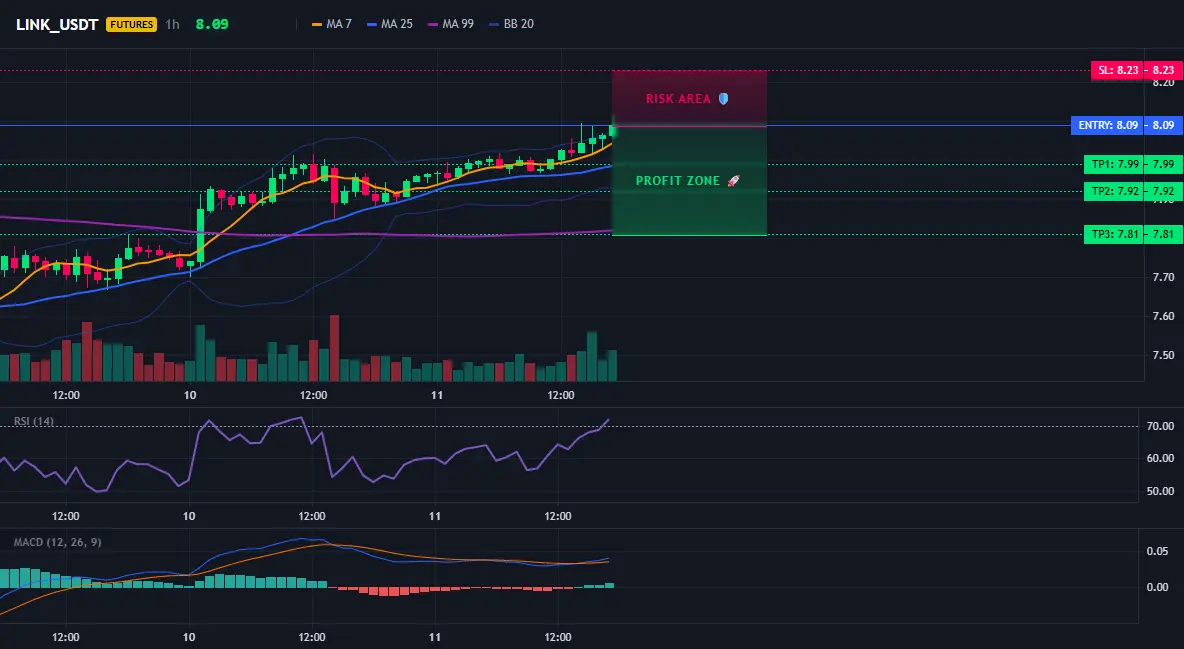Open the RSI (14) indicator label
The image size is (1184, 649).
pos(34,421)
